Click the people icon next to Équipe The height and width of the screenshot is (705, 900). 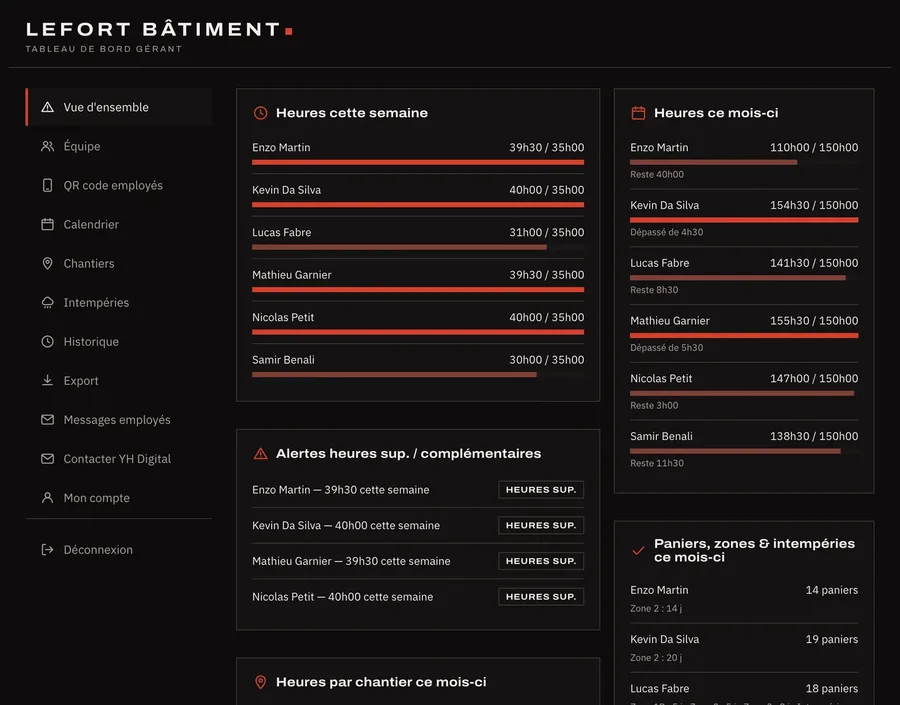[x=48, y=146]
